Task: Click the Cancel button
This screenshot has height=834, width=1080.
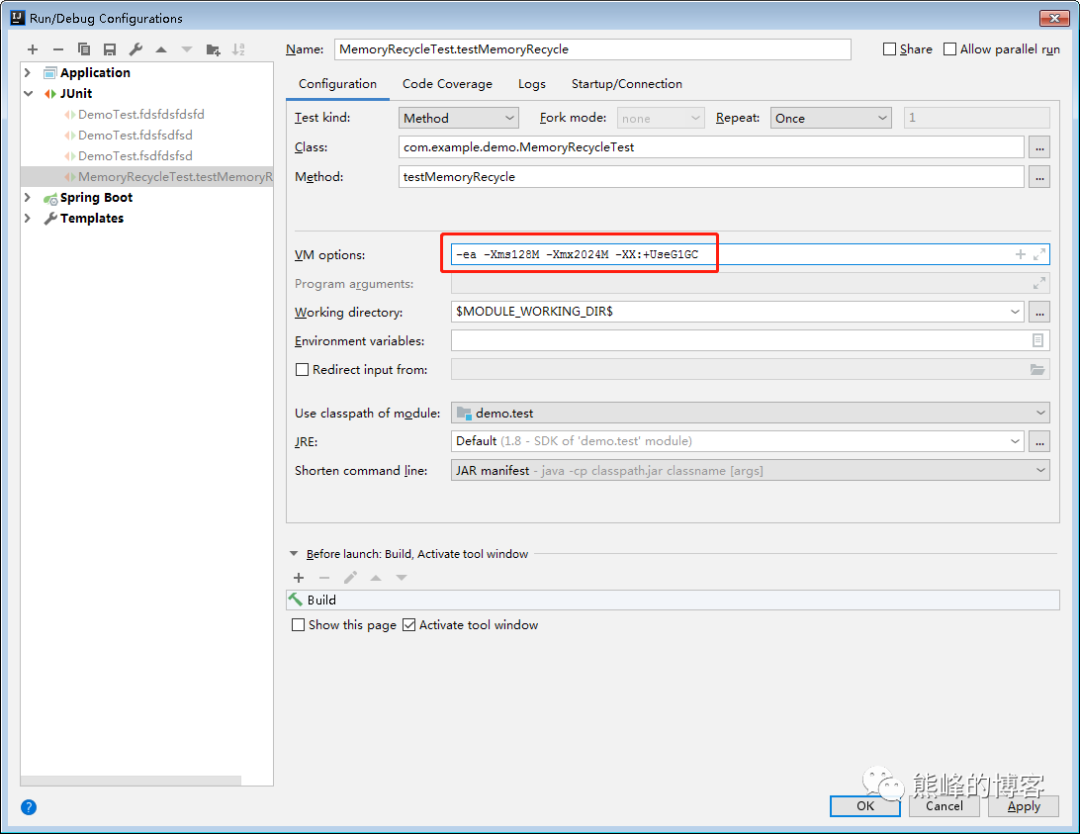Action: [x=944, y=806]
